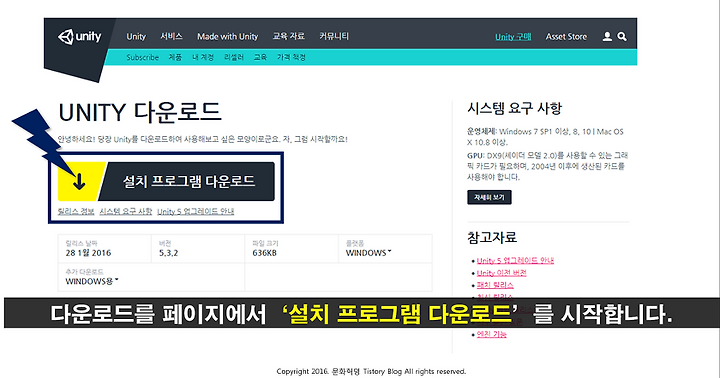Click the Unity logo in the header
Image resolution: width=720 pixels, height=378 pixels.
(79, 36)
